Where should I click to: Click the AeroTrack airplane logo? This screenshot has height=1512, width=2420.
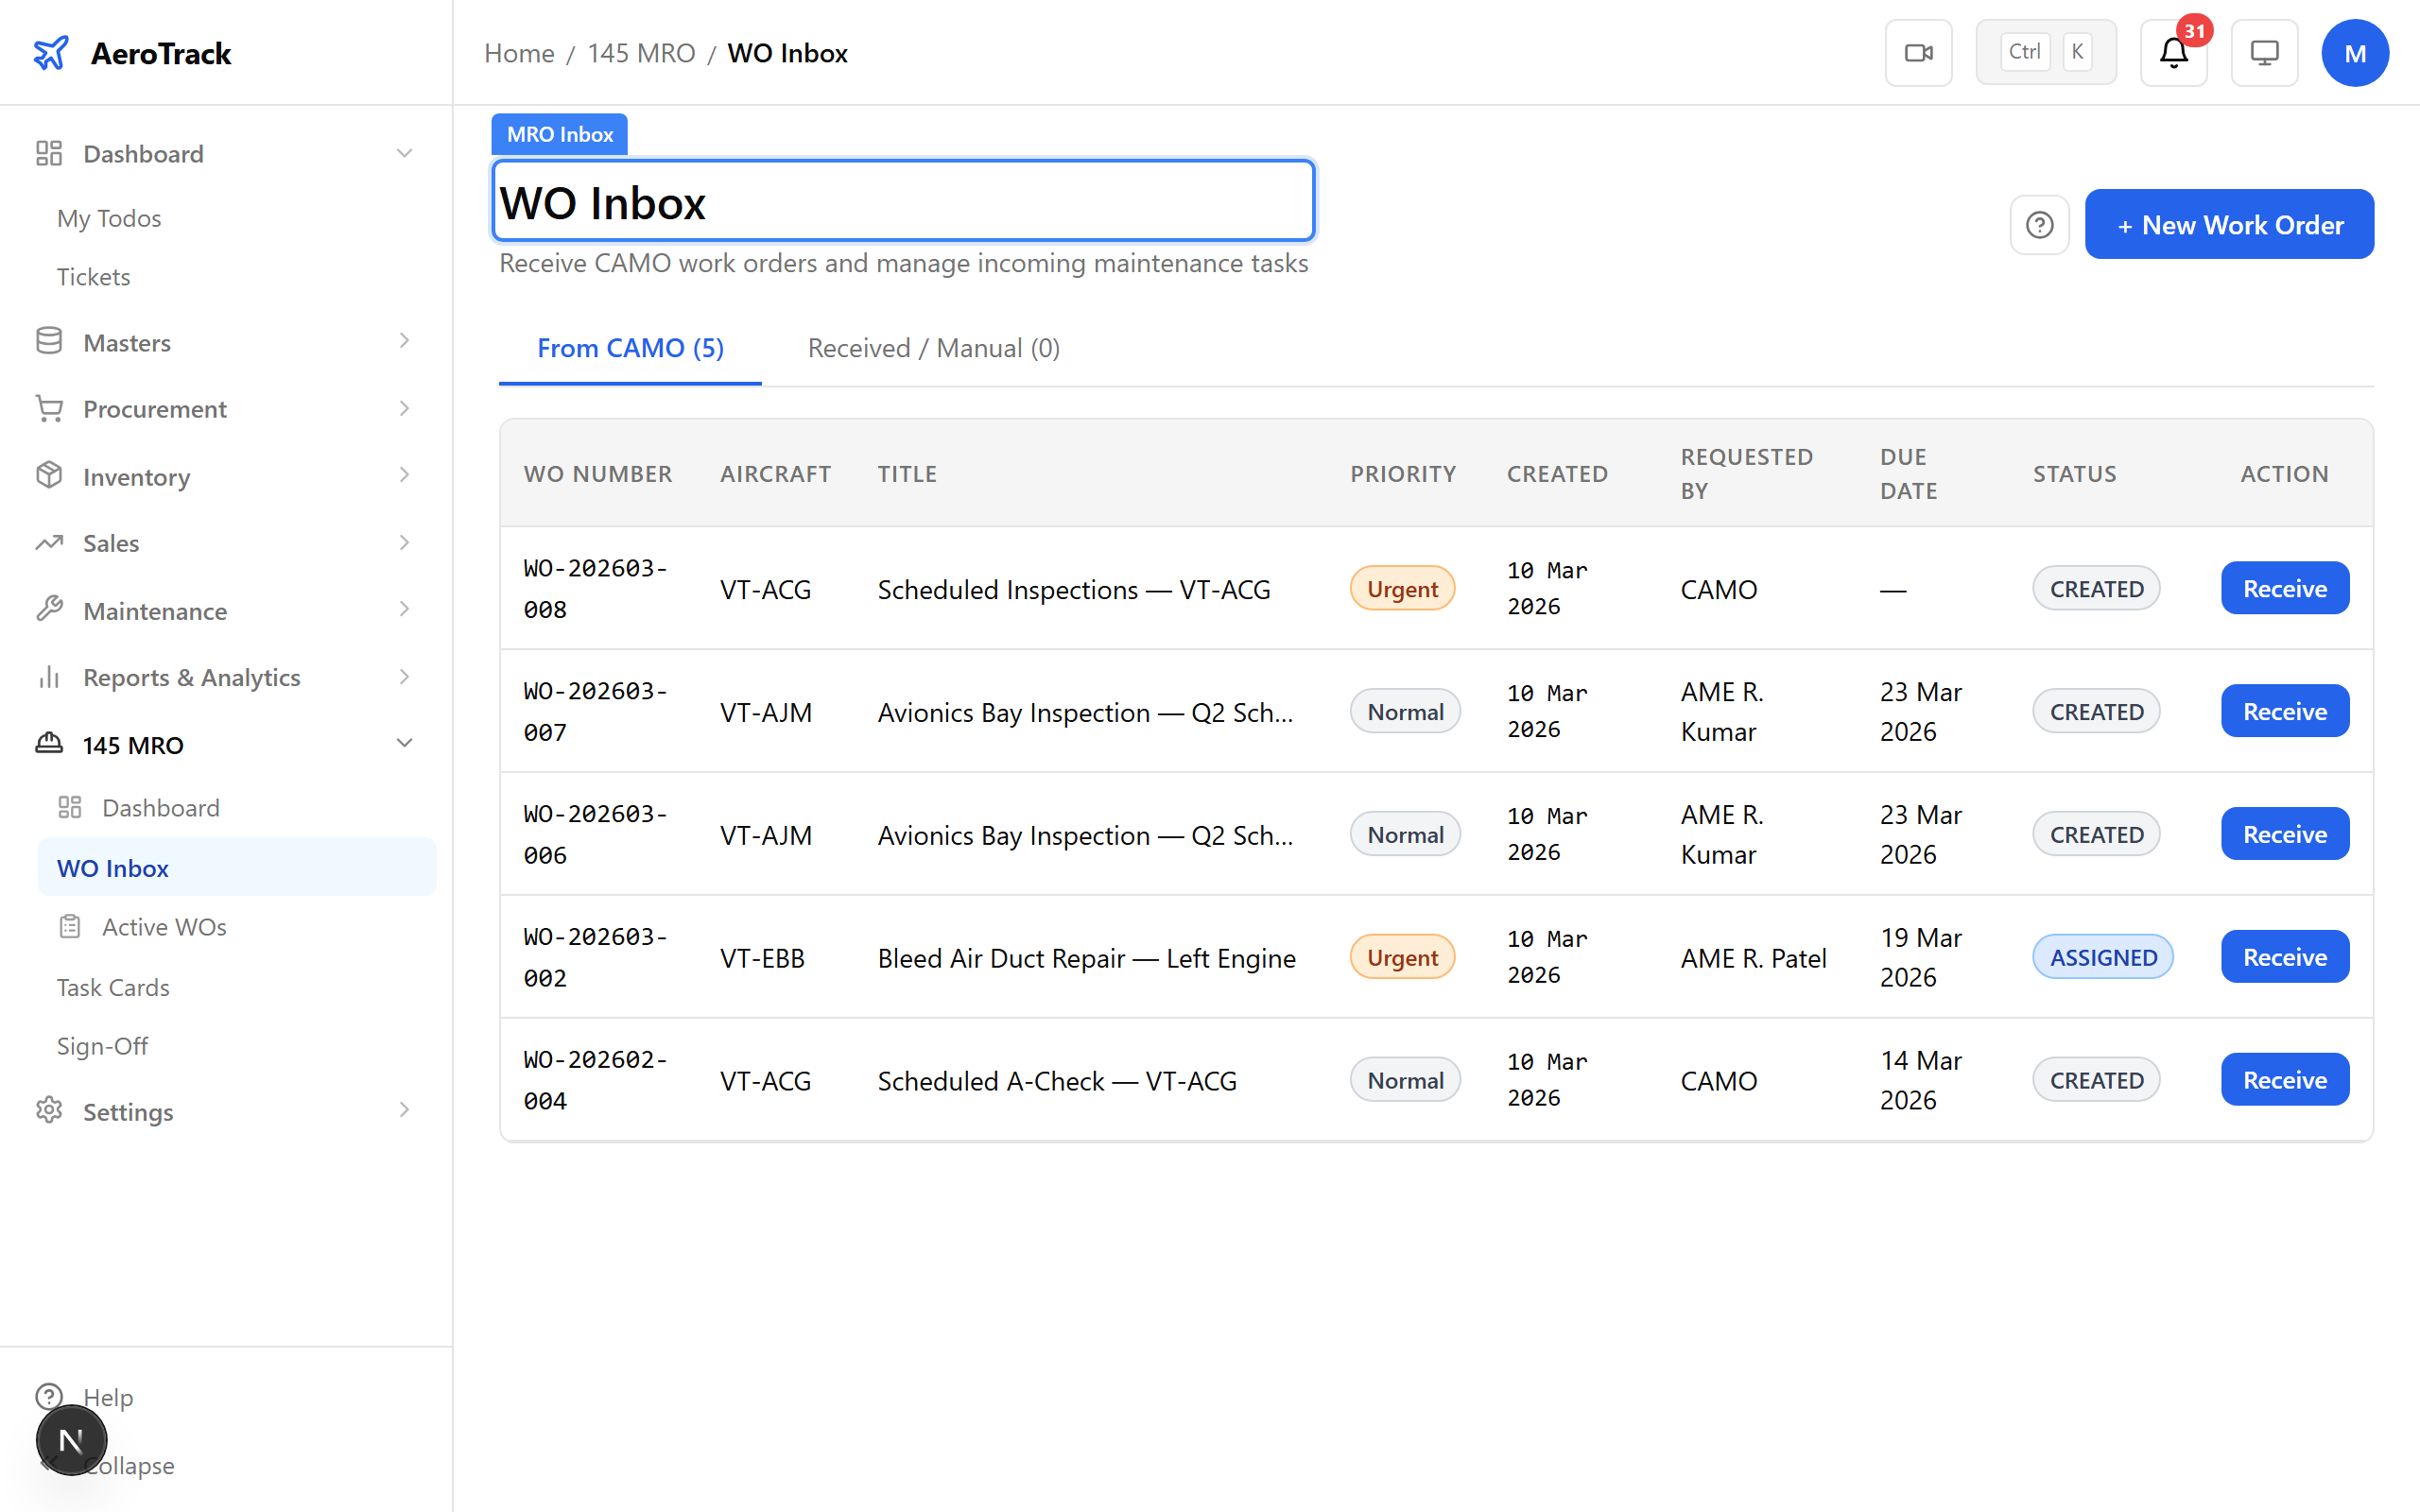(x=52, y=53)
